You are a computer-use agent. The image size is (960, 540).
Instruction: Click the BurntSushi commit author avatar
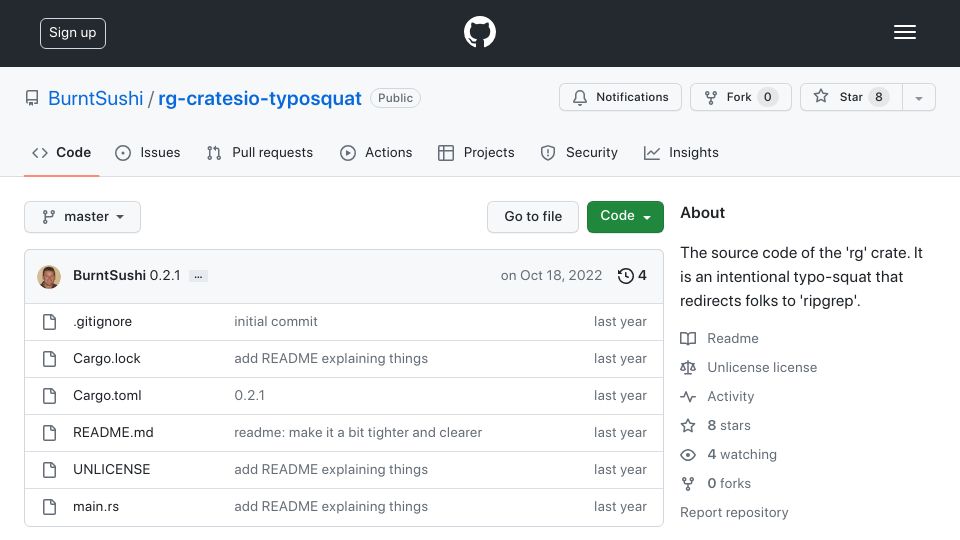pos(49,277)
